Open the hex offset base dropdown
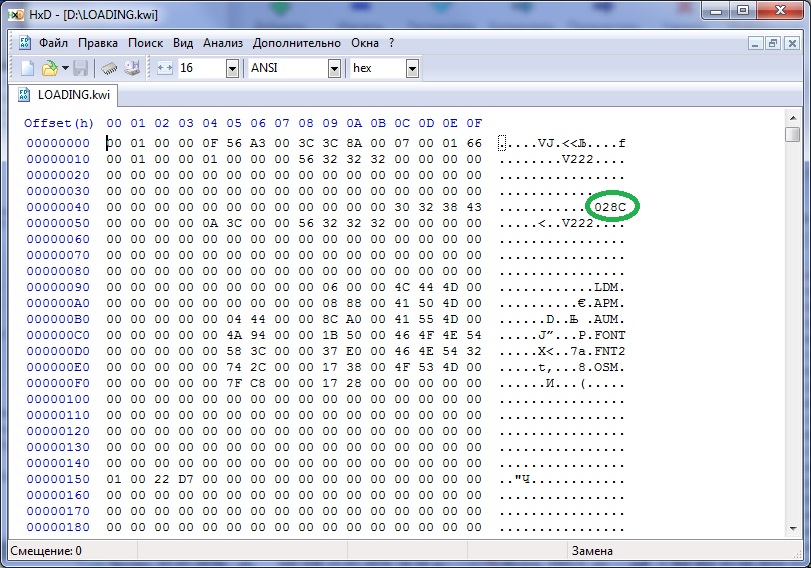 (412, 68)
